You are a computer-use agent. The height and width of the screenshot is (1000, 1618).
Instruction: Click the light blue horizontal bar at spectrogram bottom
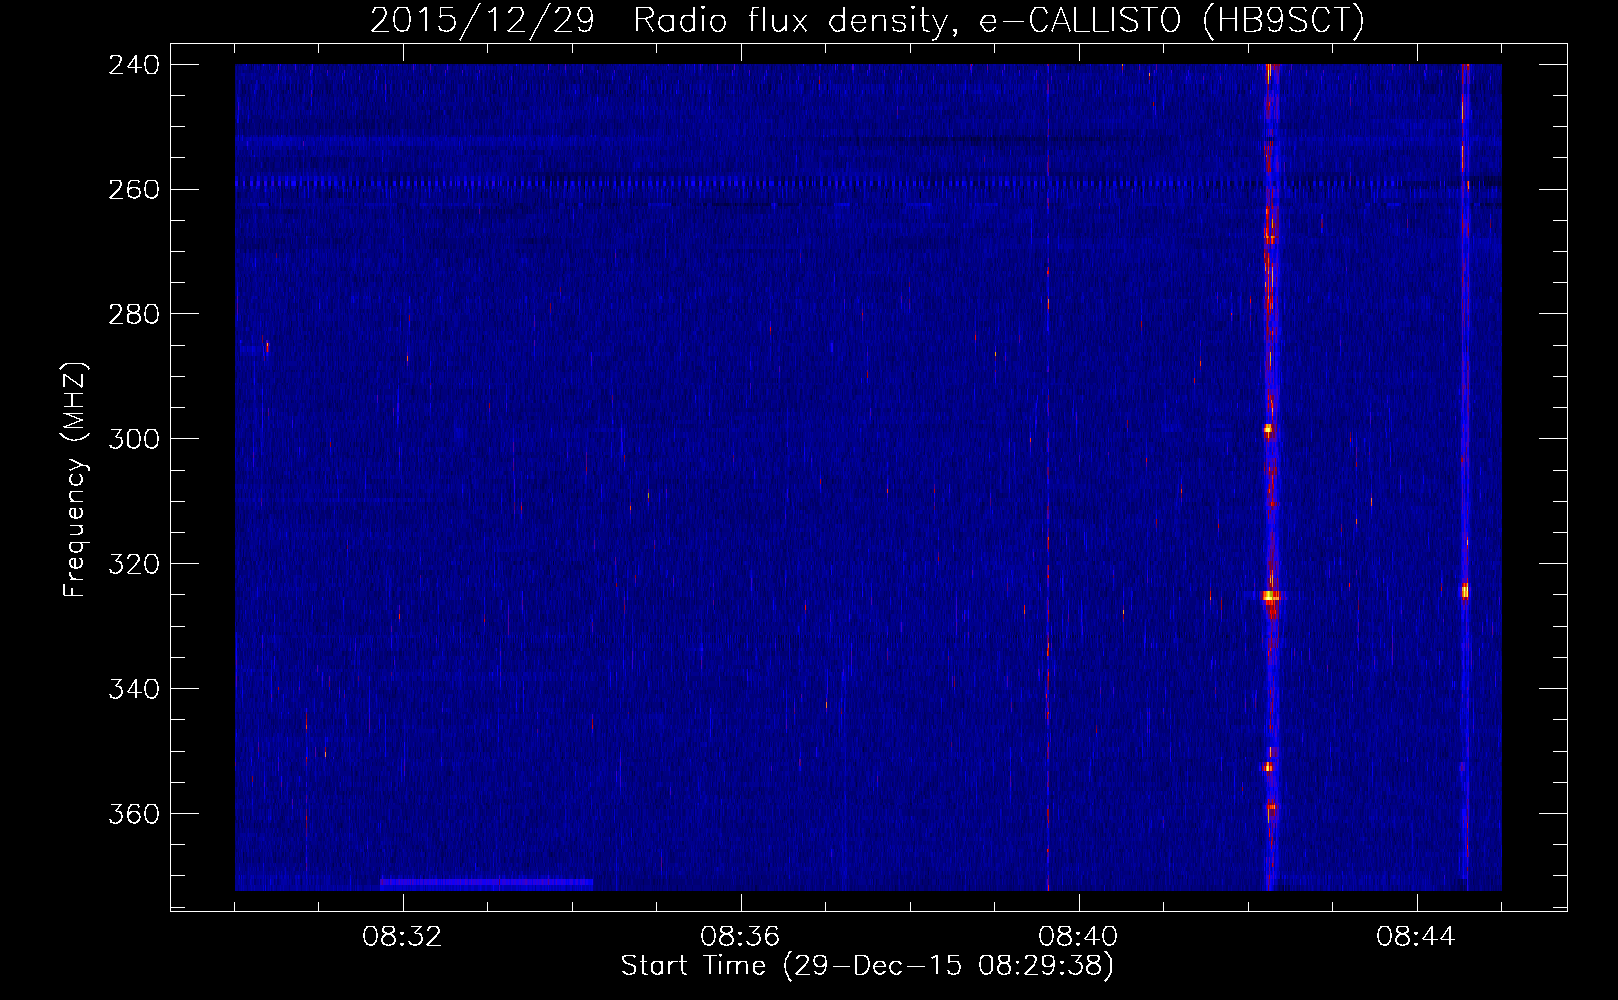tap(487, 884)
